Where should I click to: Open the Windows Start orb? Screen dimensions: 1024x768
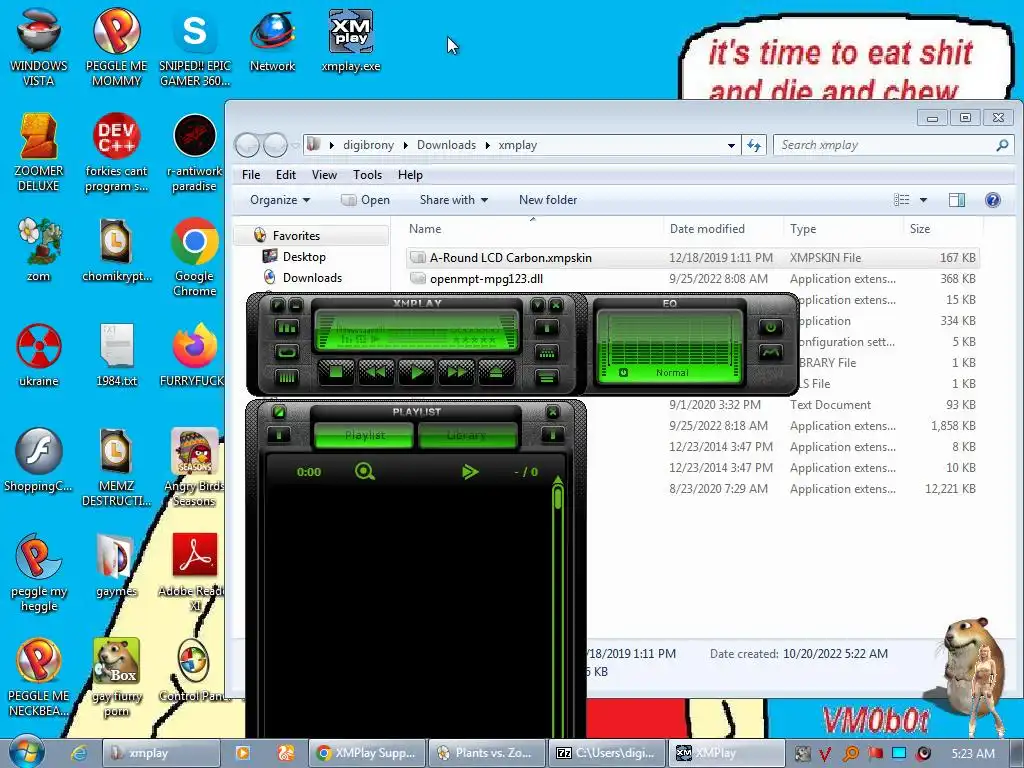pos(26,752)
